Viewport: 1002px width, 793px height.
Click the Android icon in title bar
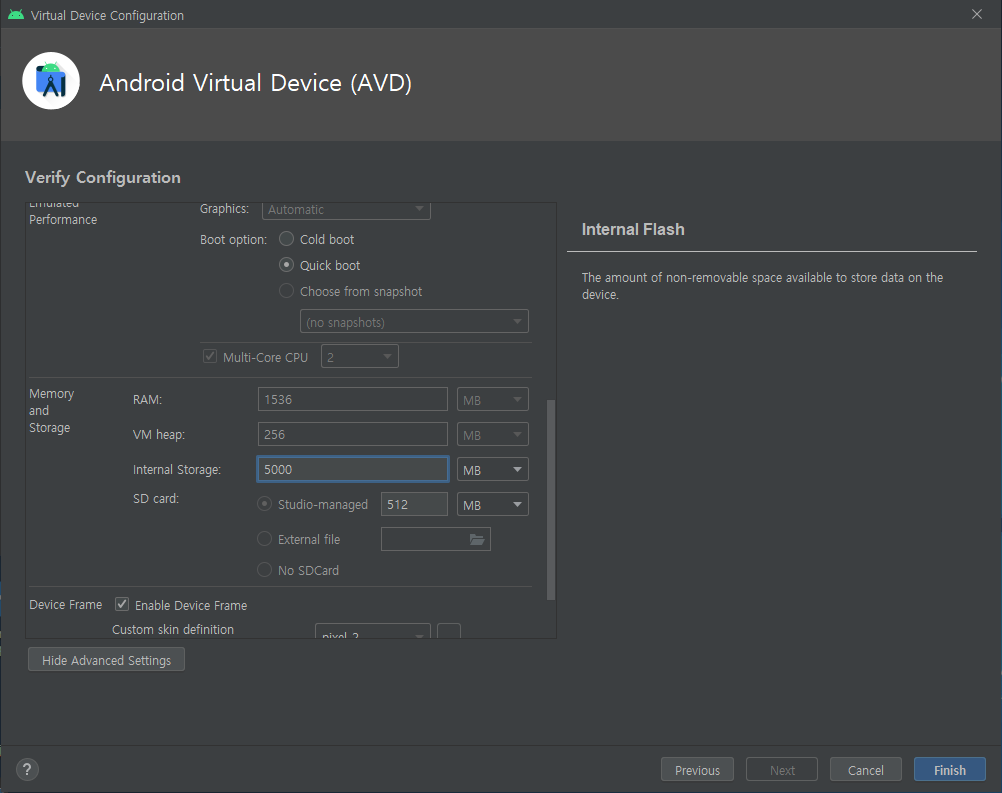16,15
